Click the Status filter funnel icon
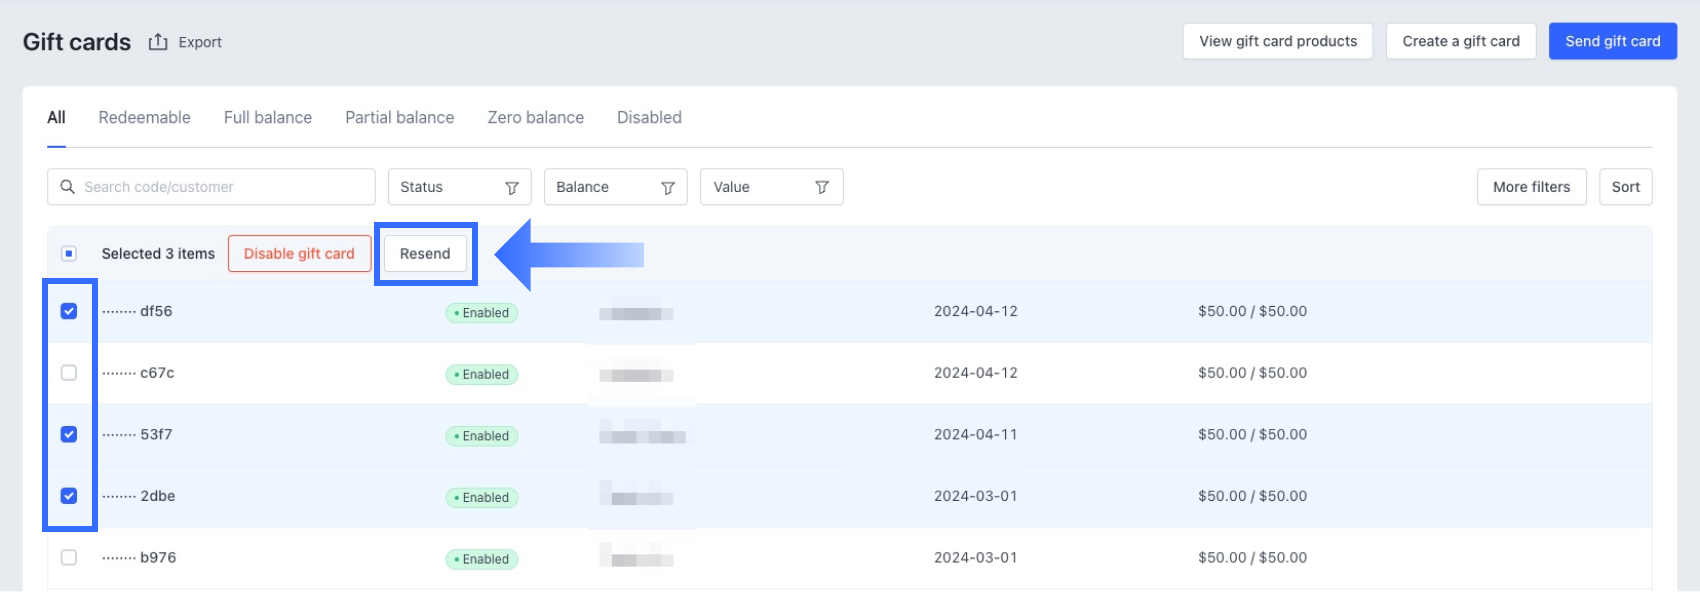This screenshot has height=592, width=1700. 512,188
